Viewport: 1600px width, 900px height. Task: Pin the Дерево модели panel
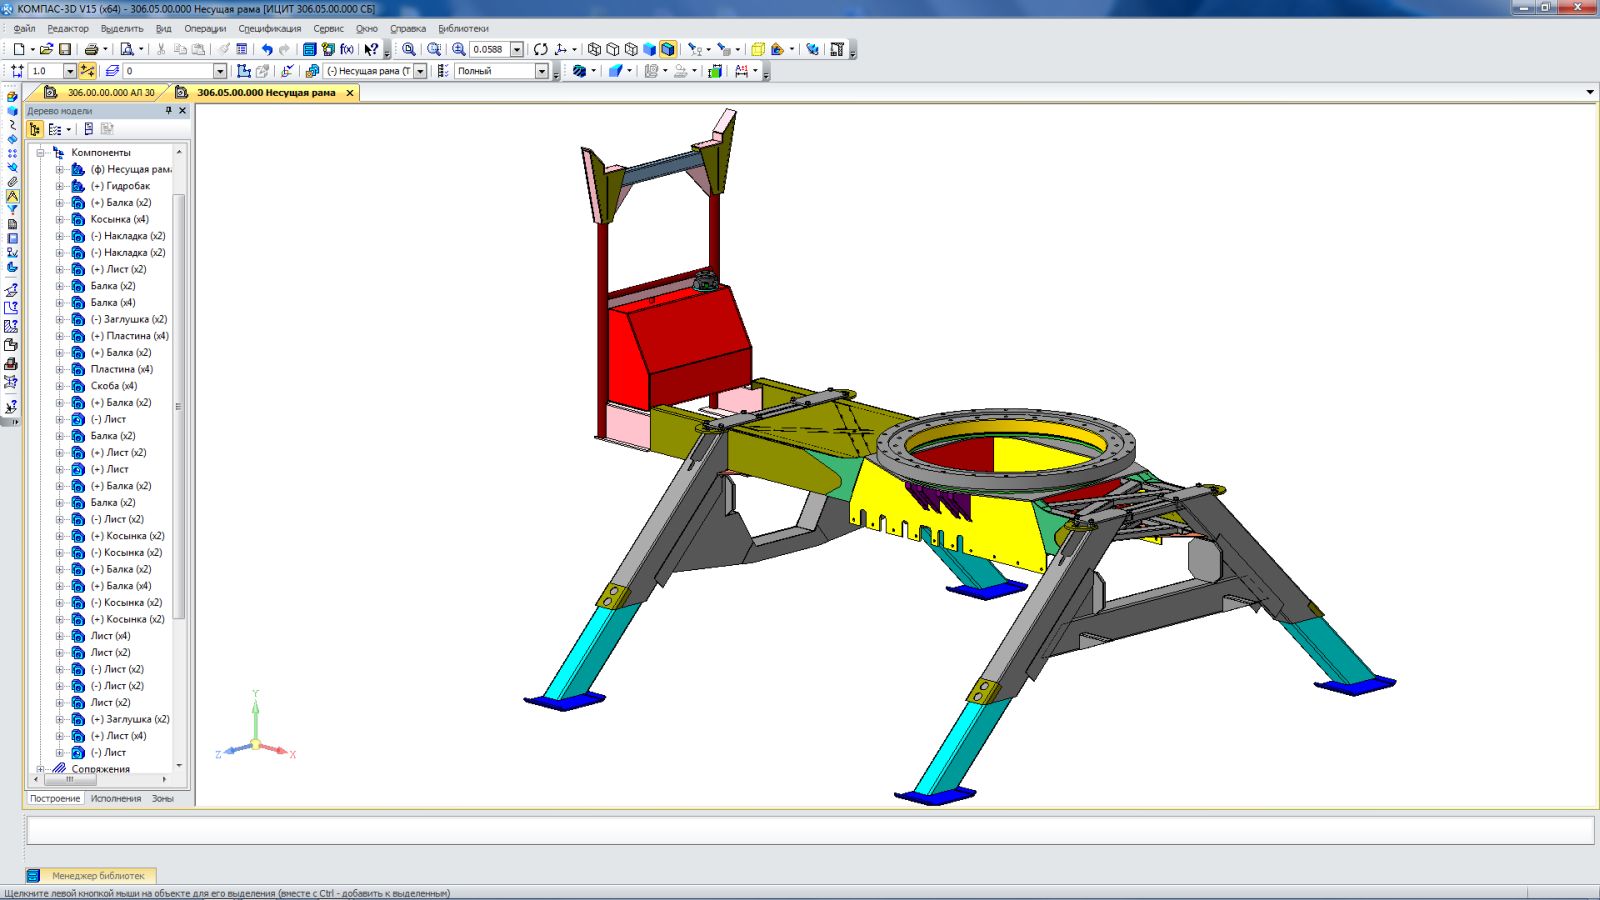click(x=168, y=111)
